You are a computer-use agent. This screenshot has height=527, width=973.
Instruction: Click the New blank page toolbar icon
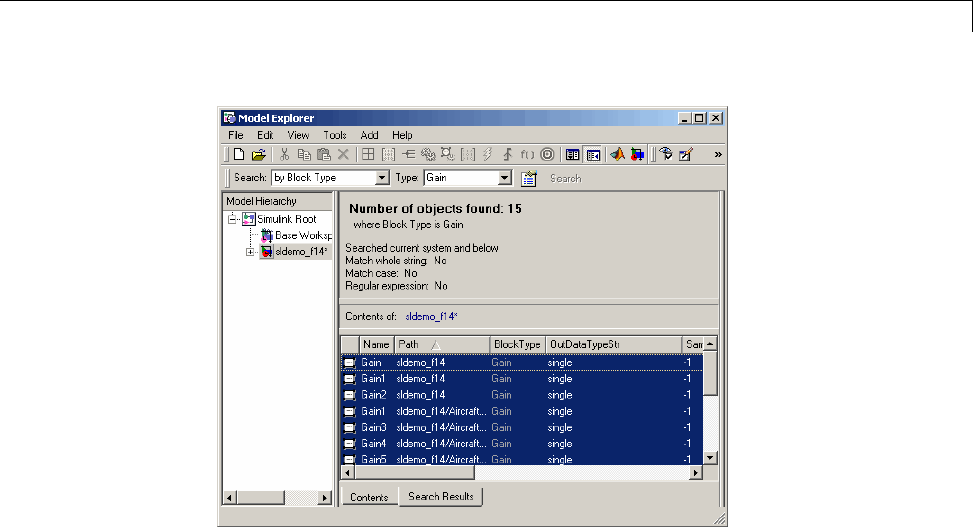pyautogui.click(x=239, y=155)
